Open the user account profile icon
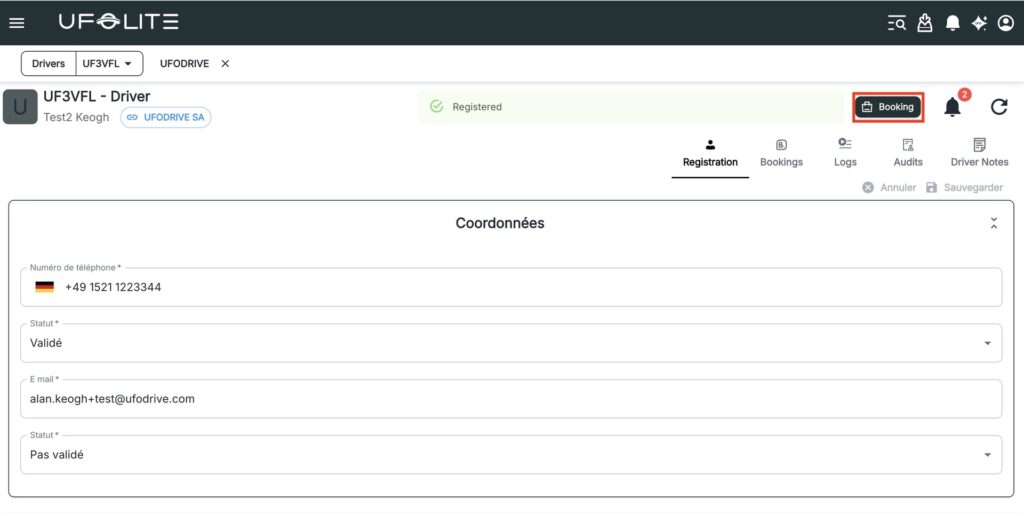 1006,23
